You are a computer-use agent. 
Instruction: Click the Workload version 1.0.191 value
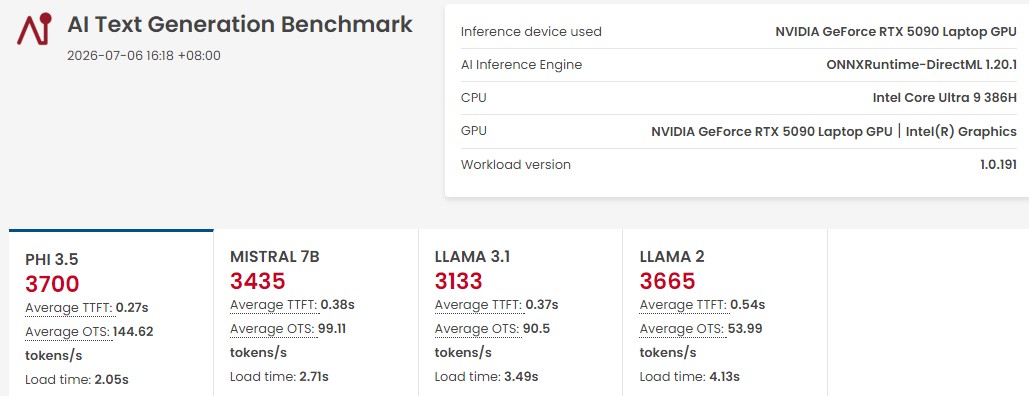pos(998,165)
